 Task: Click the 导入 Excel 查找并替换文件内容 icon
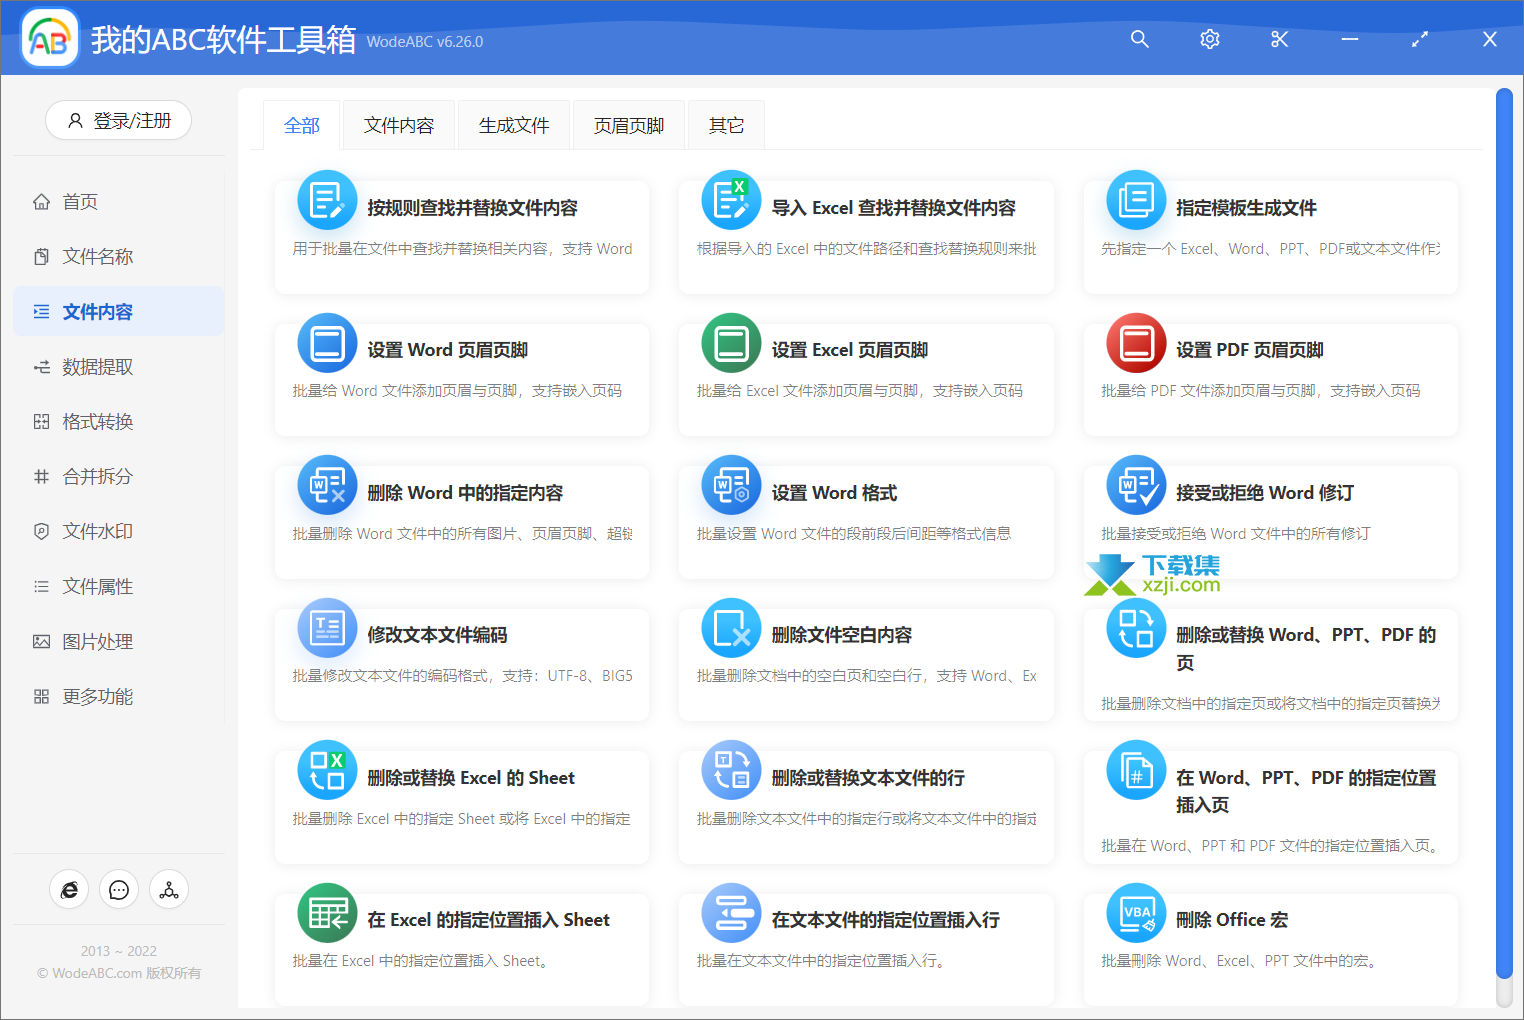[x=731, y=200]
